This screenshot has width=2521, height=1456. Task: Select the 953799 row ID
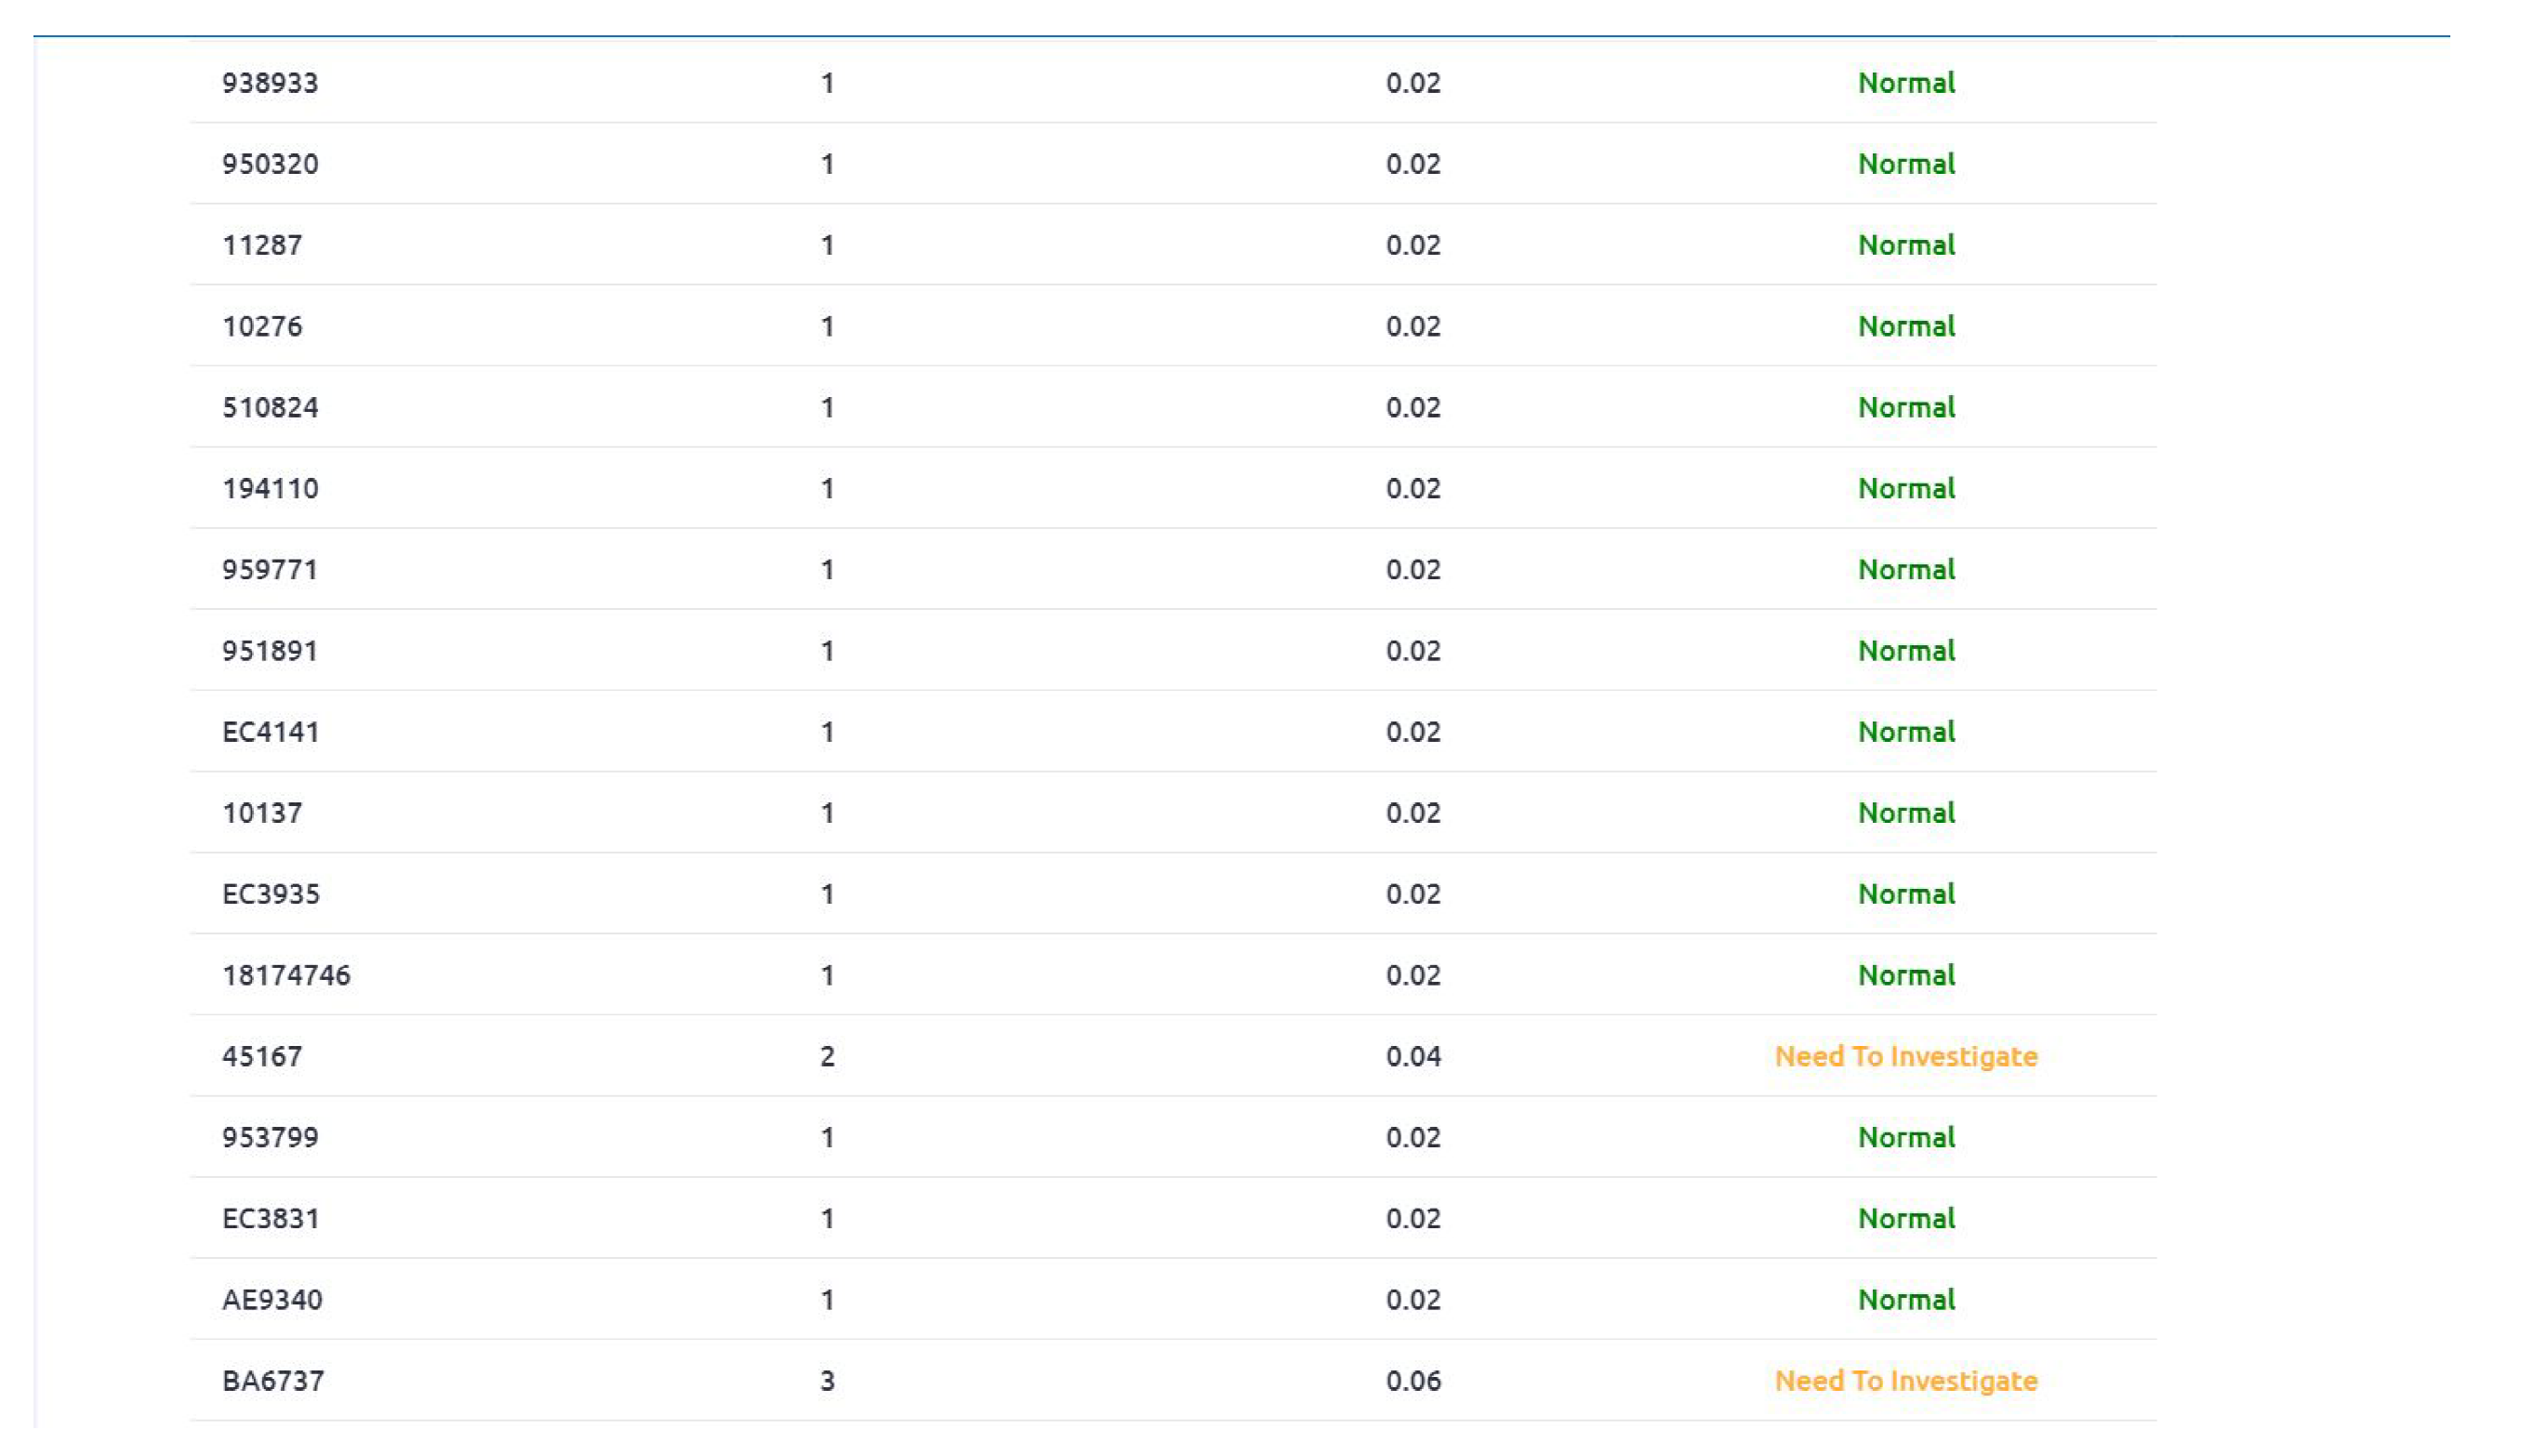[270, 1137]
